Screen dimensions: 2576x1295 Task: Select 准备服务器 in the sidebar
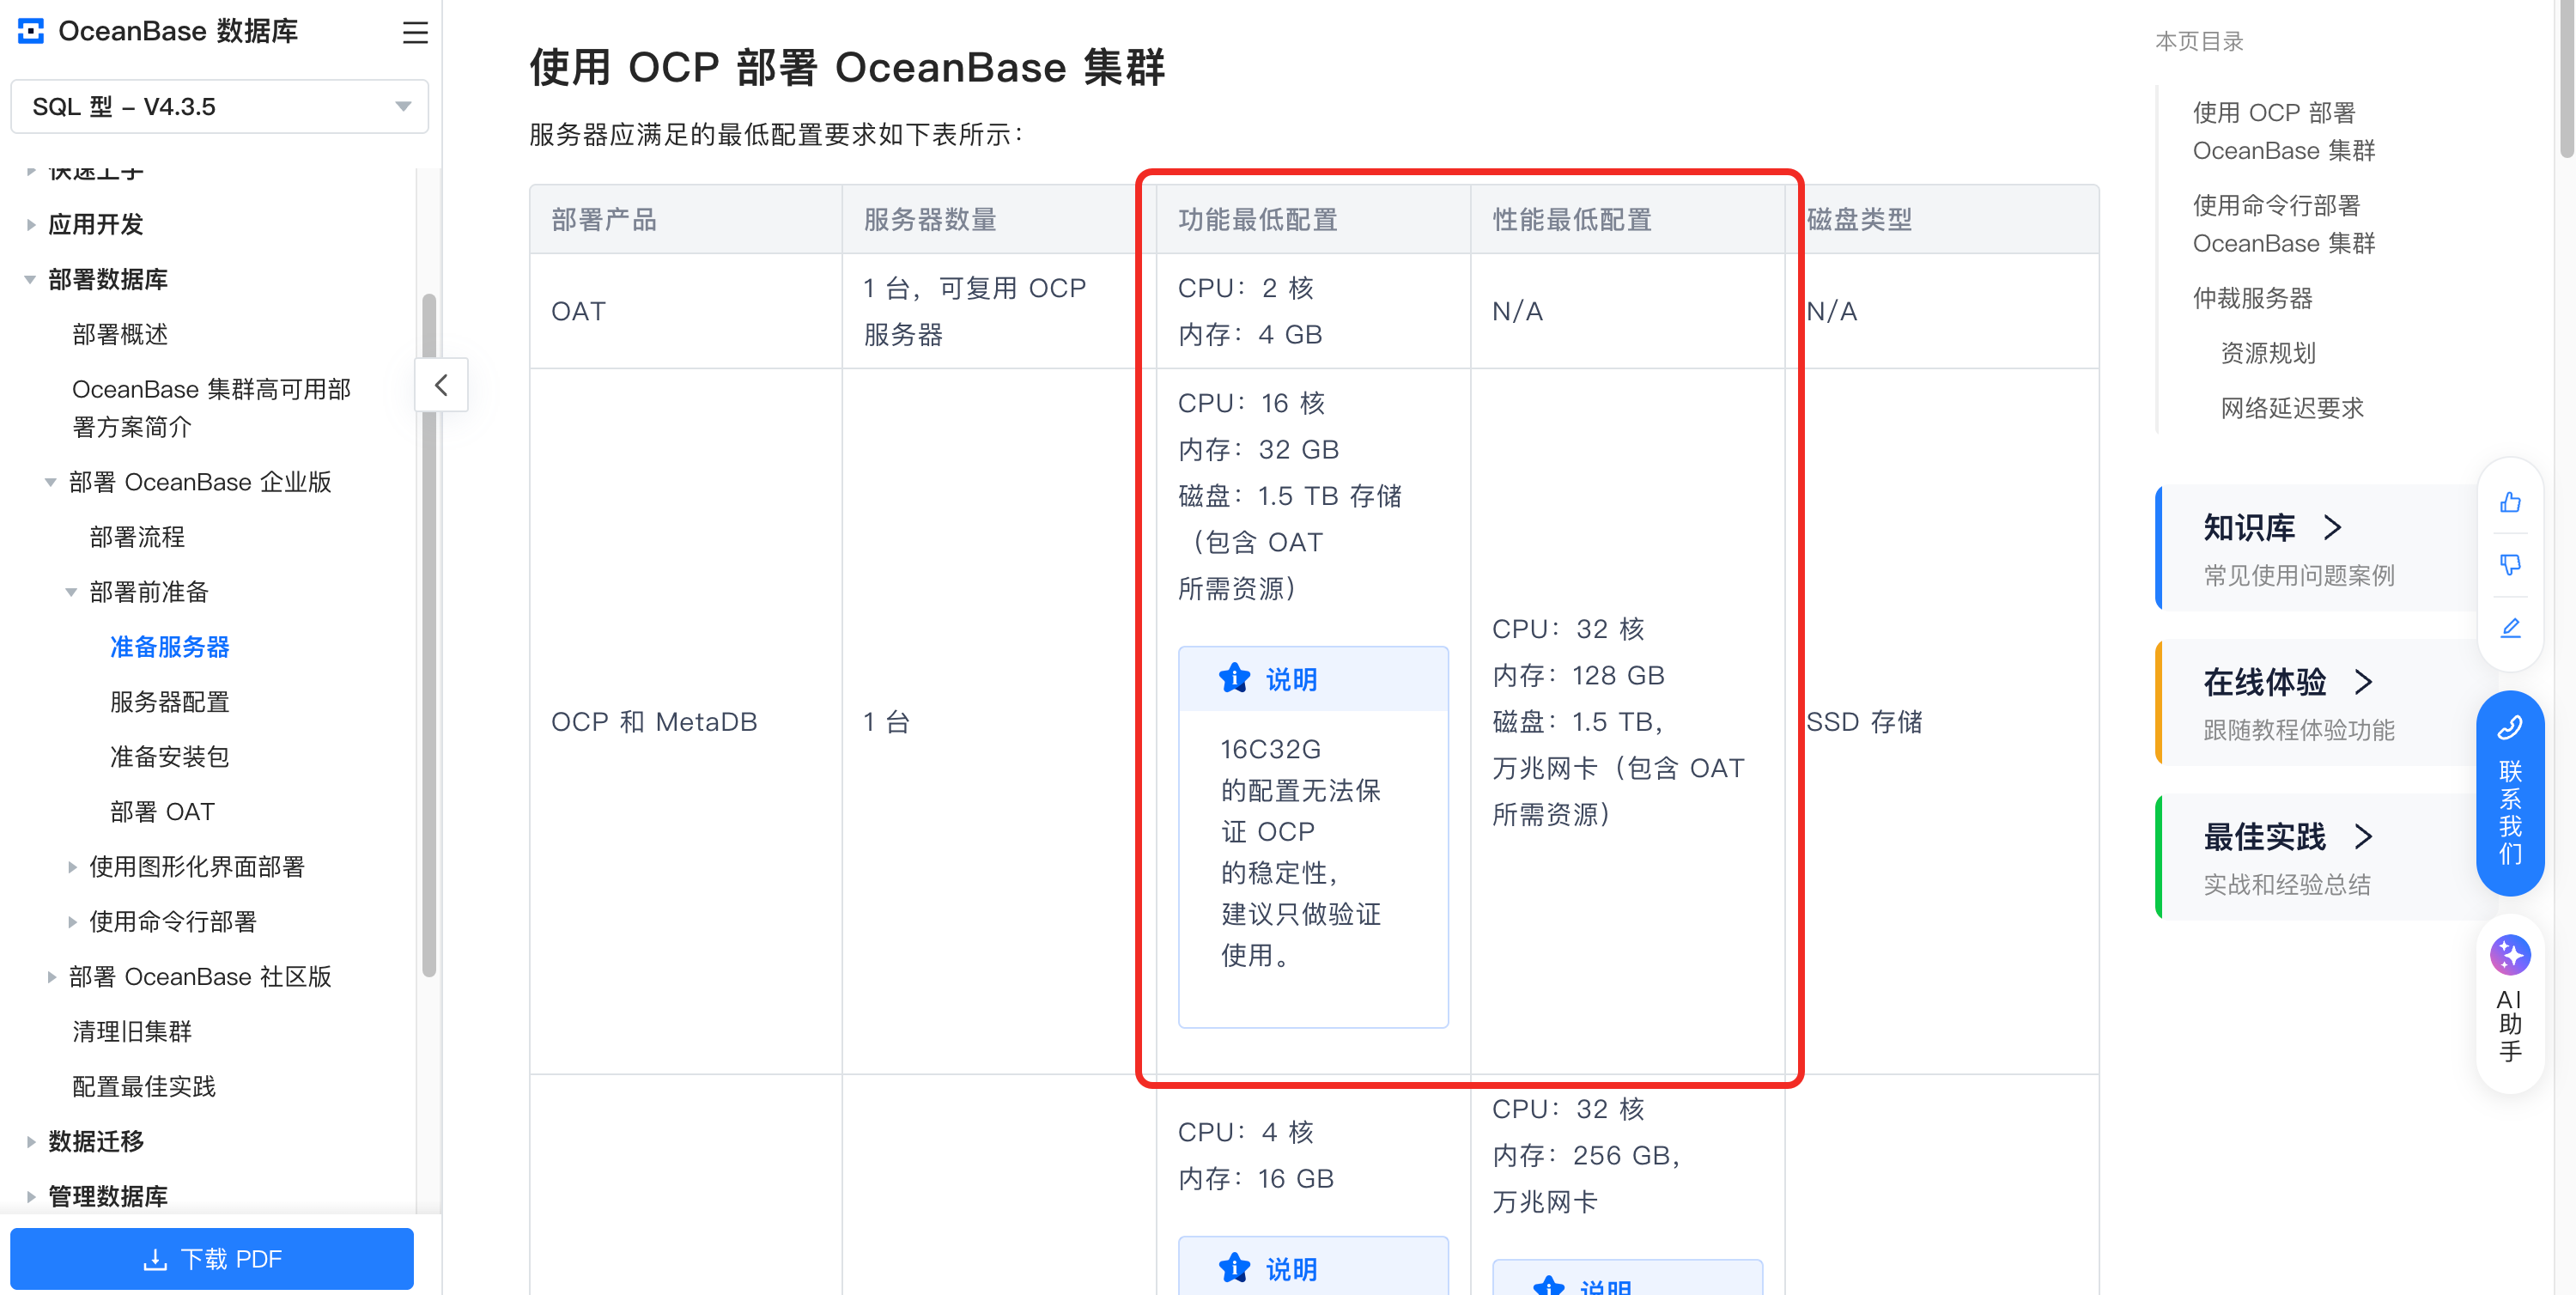tap(170, 647)
